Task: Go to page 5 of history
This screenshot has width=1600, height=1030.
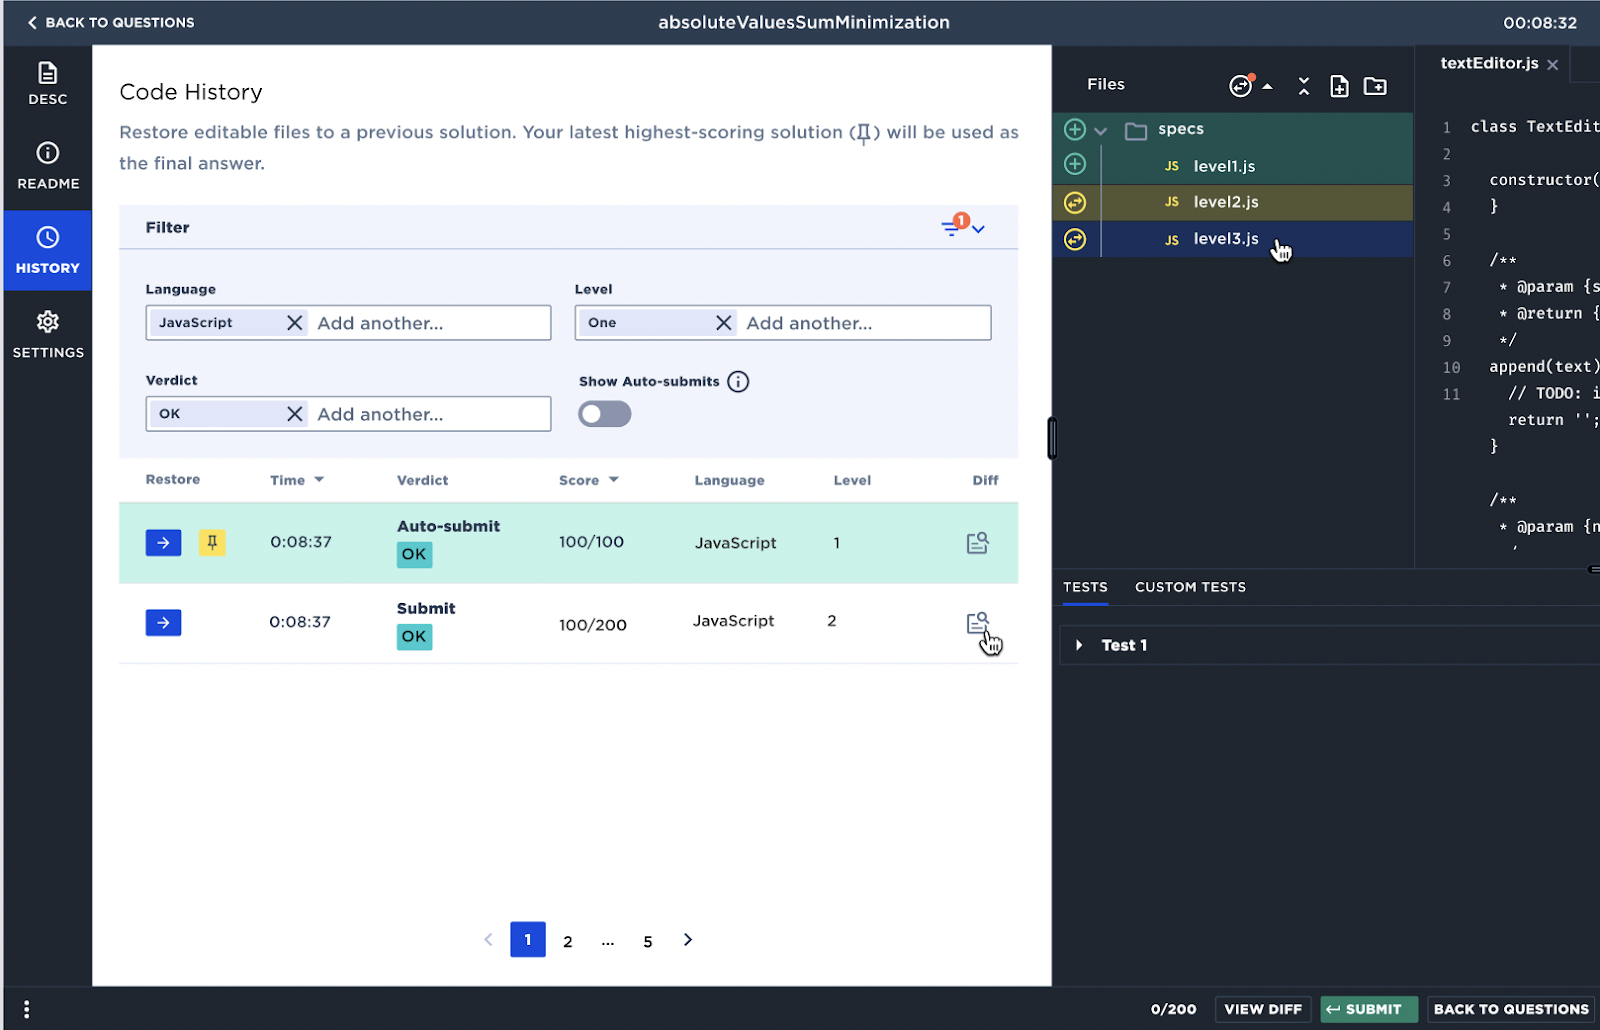Action: tap(648, 941)
